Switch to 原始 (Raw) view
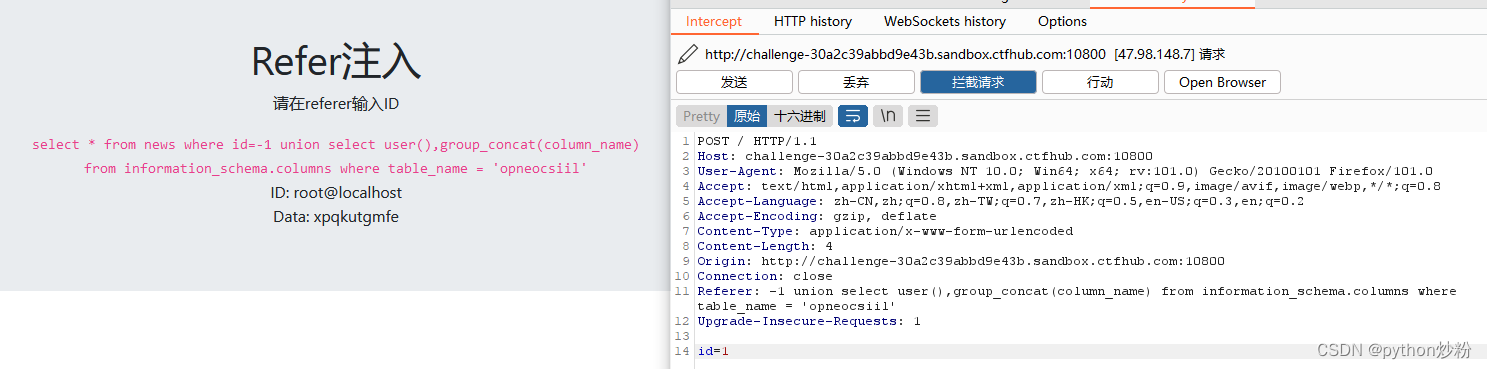The height and width of the screenshot is (369, 1487). 747,116
